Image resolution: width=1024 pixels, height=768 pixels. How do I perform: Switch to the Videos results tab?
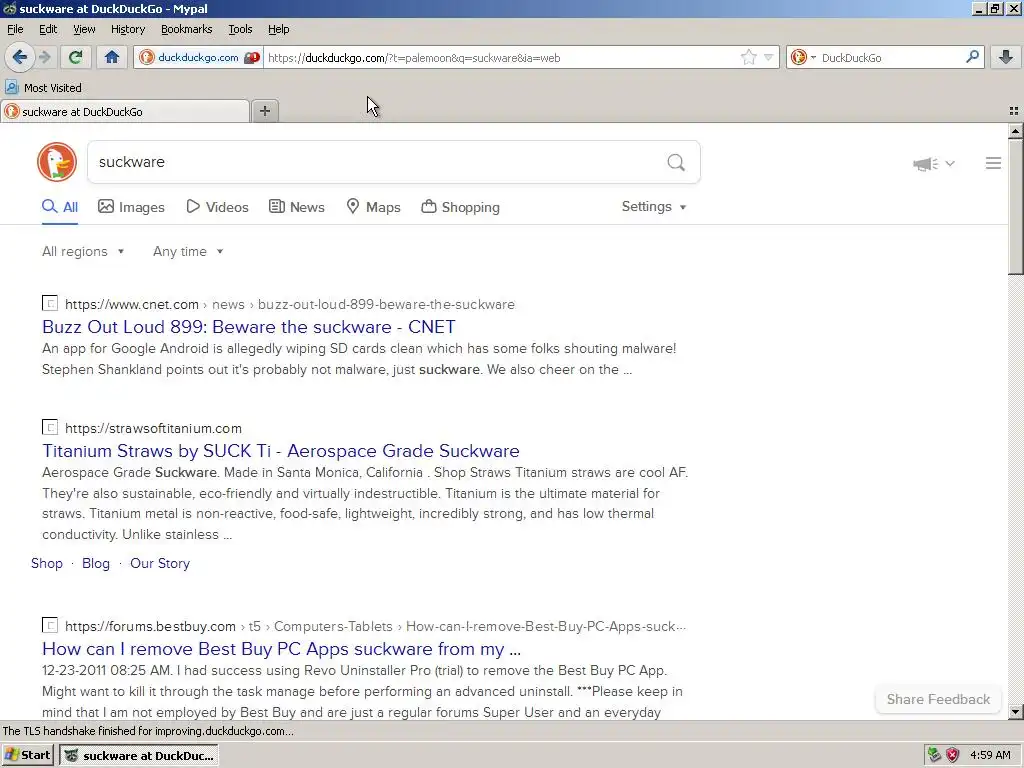(x=217, y=207)
